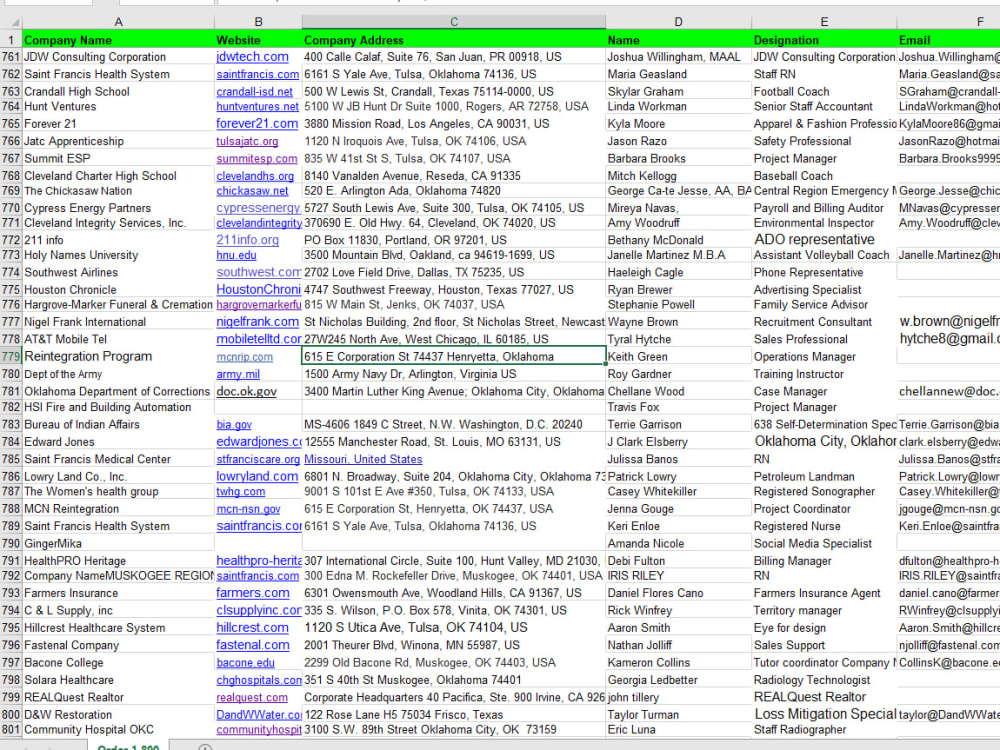
Task: Select the 615 E Corporation St 74437 Henryetta cell
Action: coord(453,357)
